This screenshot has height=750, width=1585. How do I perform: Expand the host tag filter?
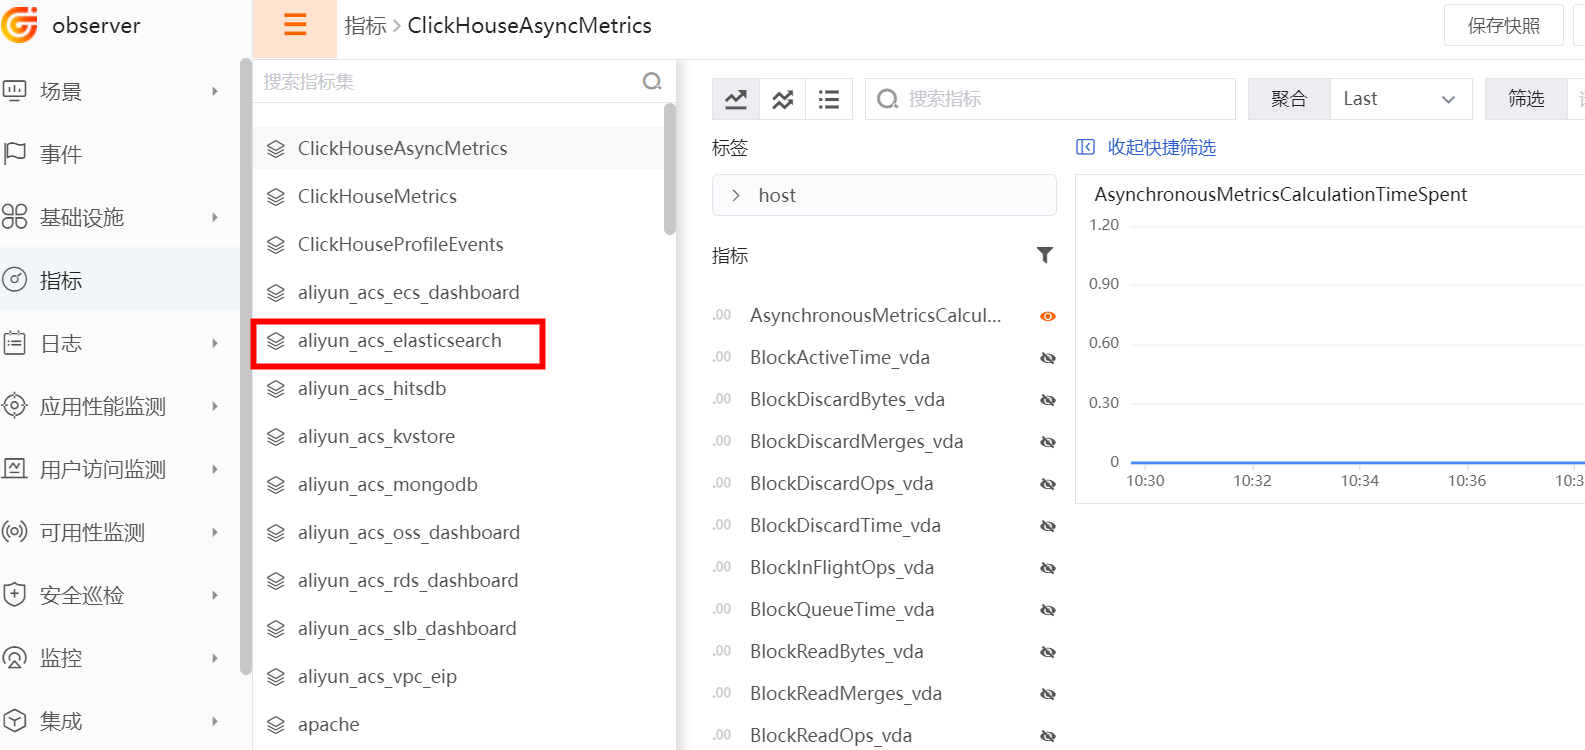pos(884,195)
